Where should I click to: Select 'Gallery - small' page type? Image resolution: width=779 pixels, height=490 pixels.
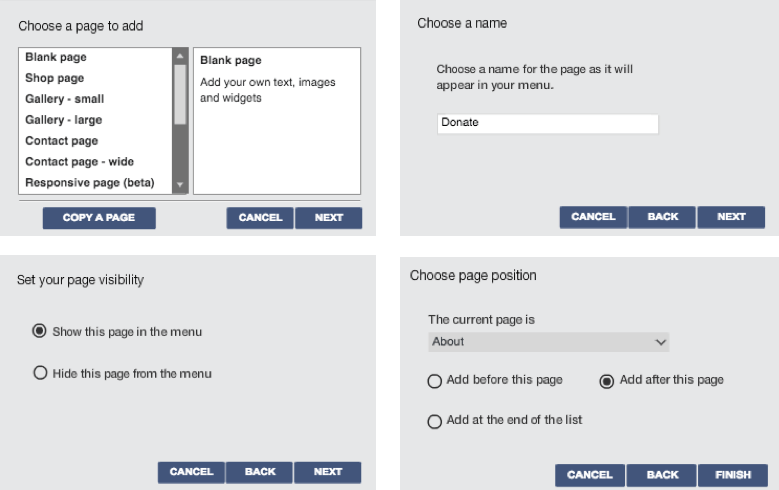pos(64,99)
